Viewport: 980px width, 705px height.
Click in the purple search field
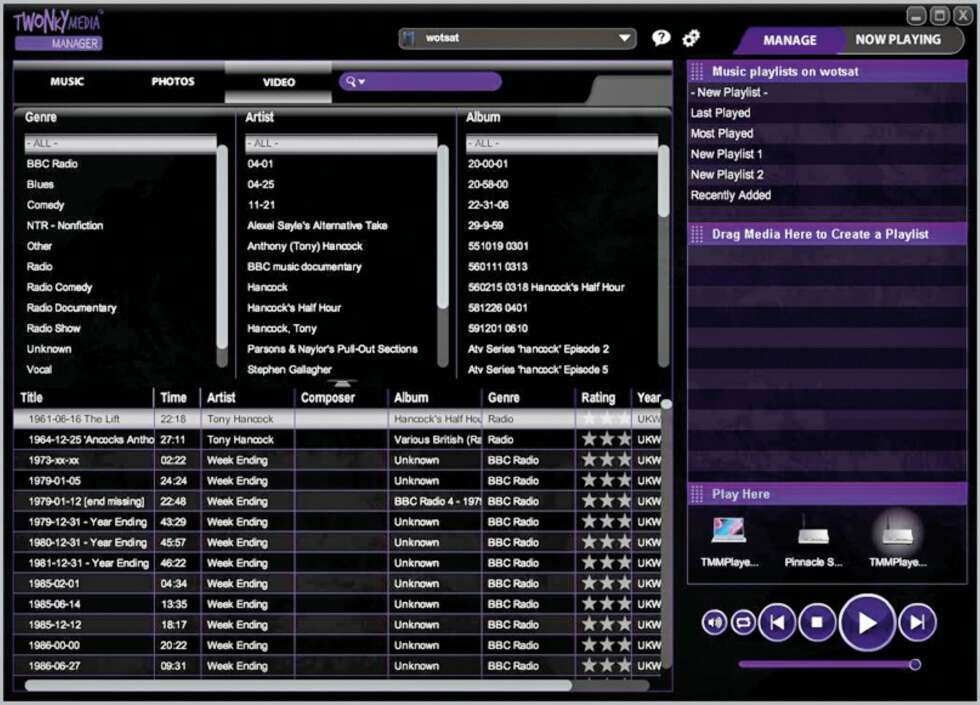click(419, 81)
